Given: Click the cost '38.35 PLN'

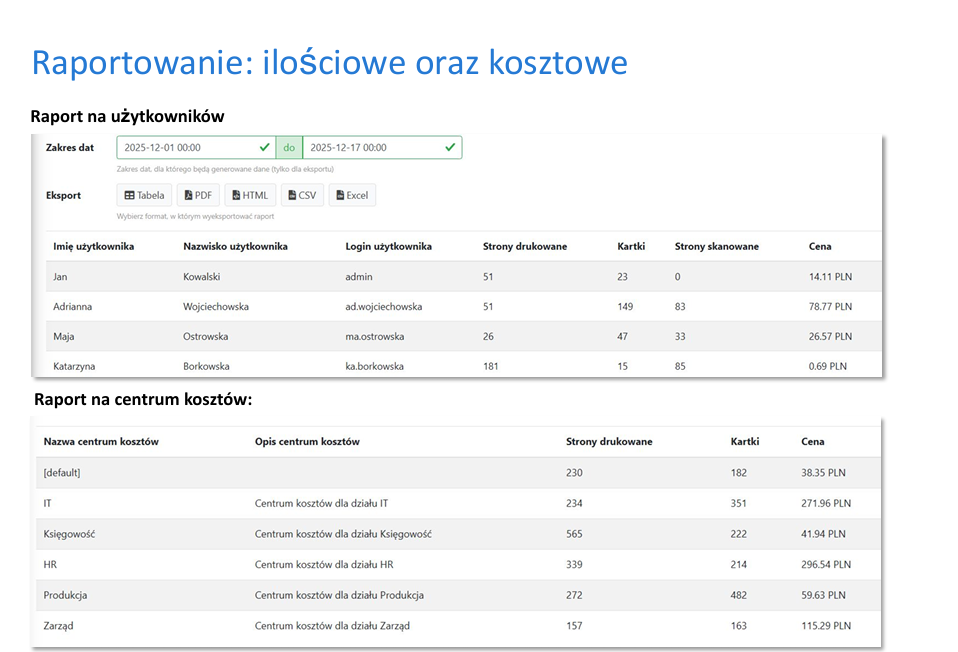Looking at the screenshot, I should (823, 473).
